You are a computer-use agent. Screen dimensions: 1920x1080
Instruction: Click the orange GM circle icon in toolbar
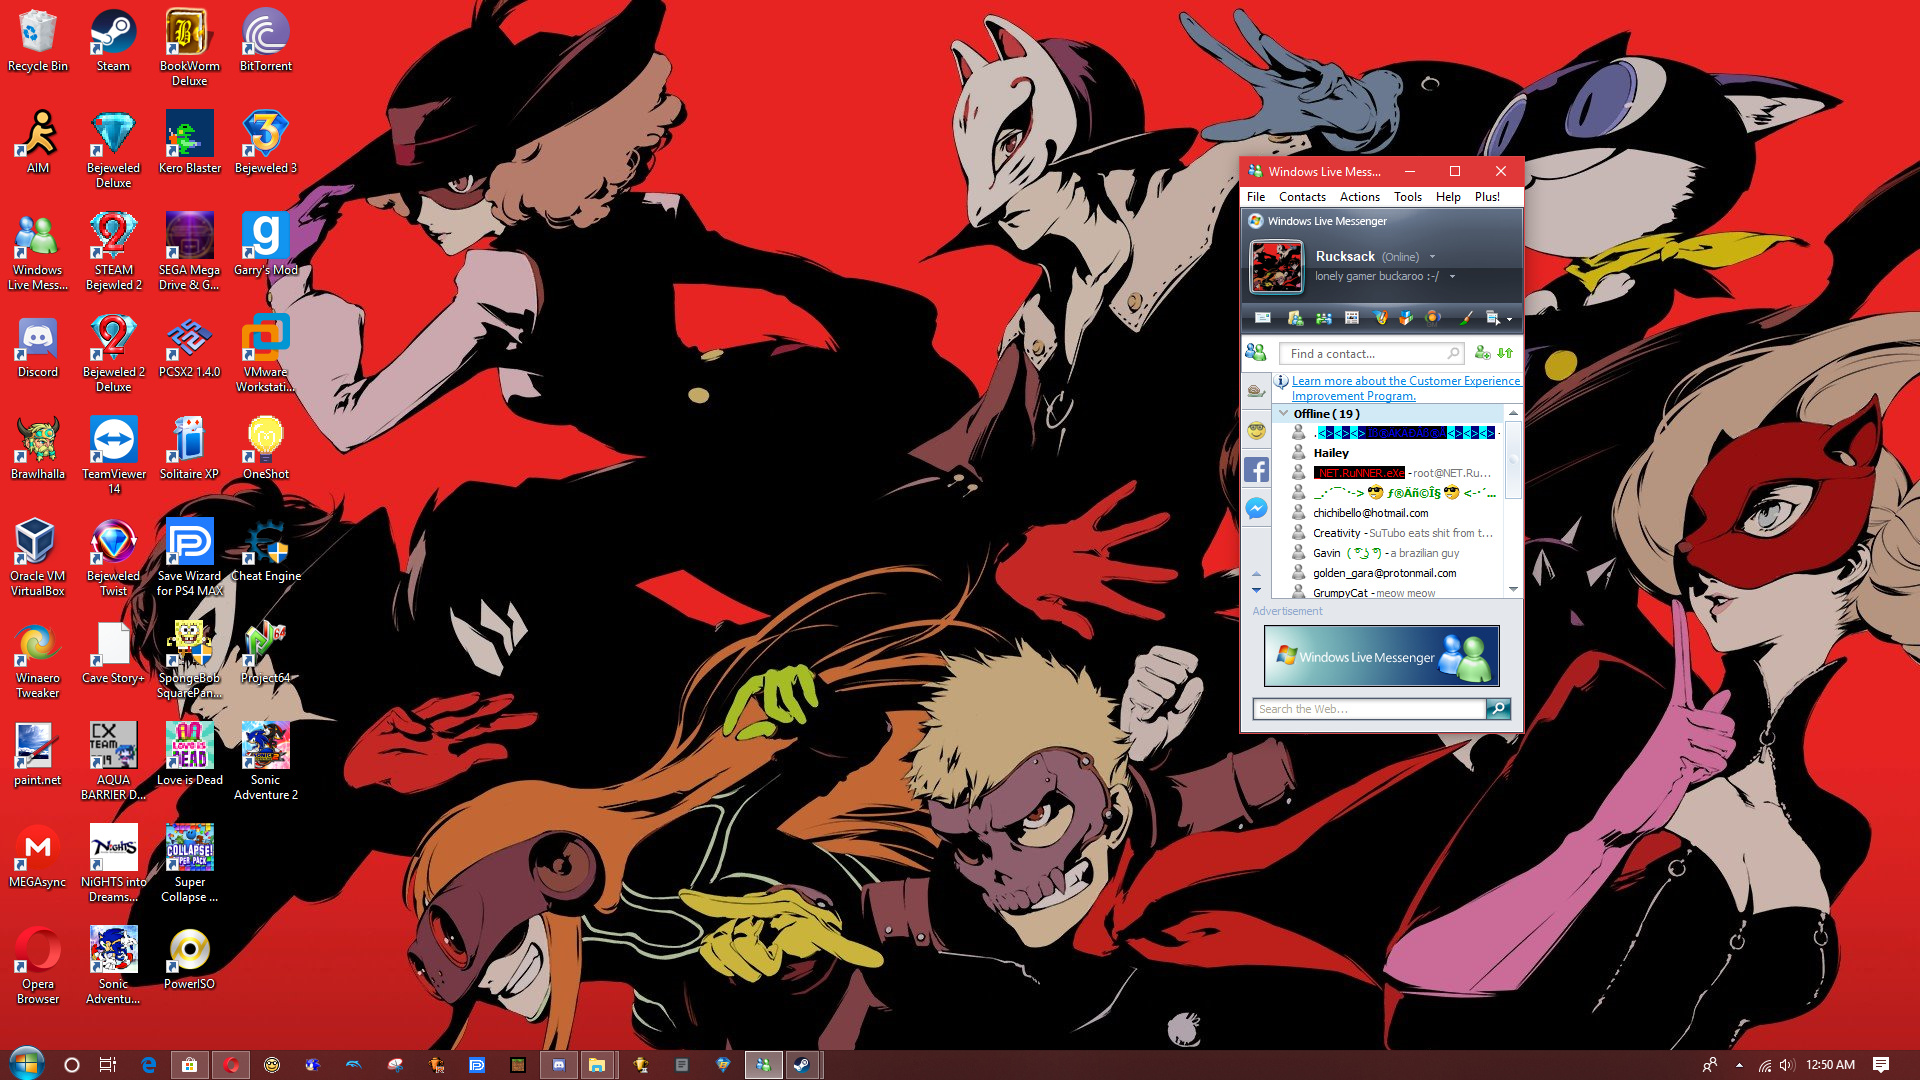tap(1433, 318)
